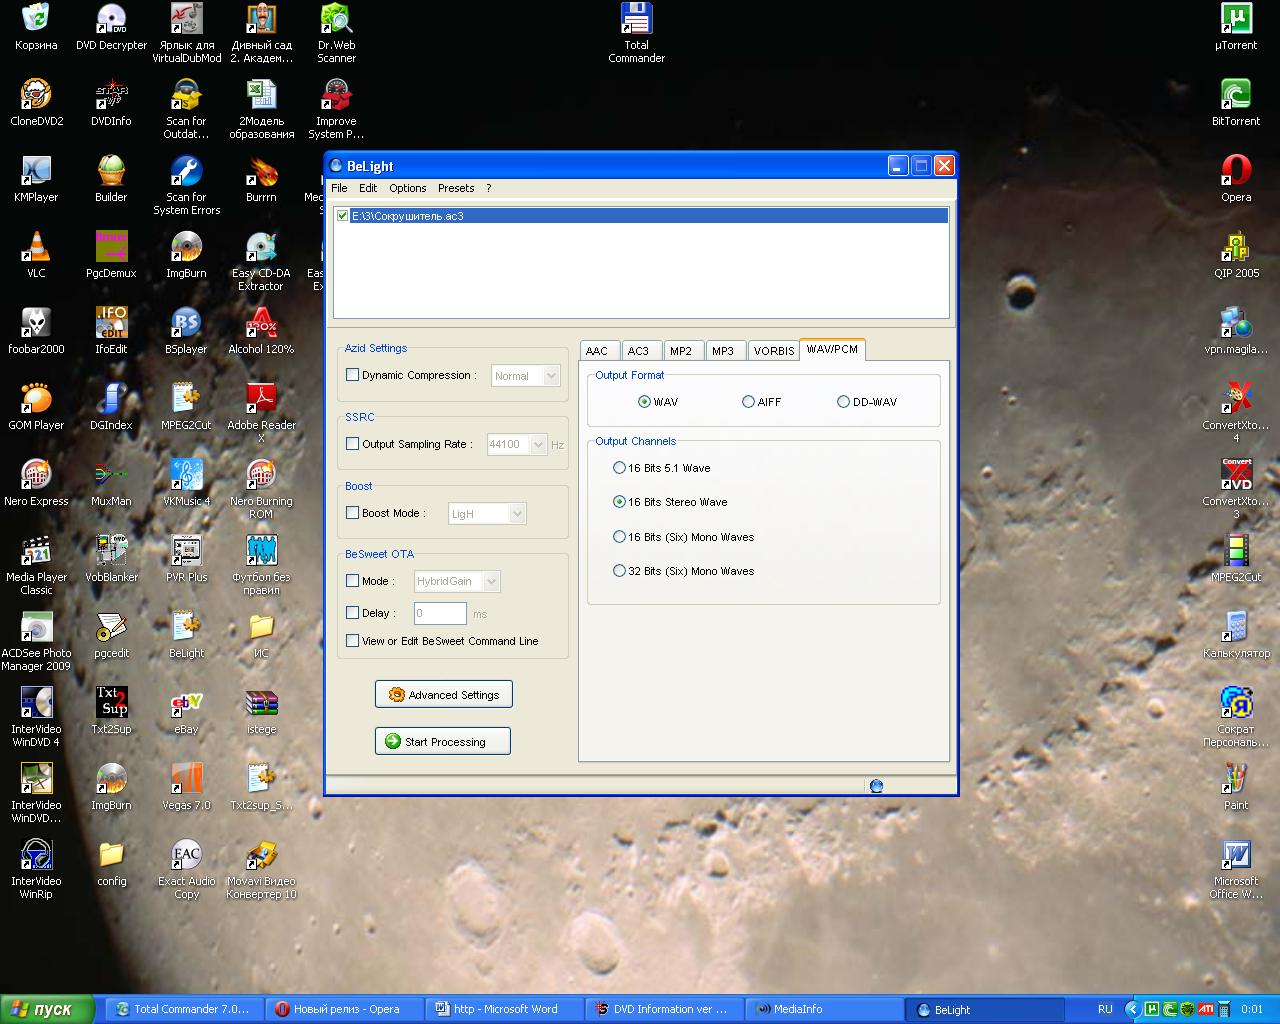Image resolution: width=1280 pixels, height=1024 pixels.
Task: Choose 16 Bits (Six) Mono Waves
Action: (x=619, y=537)
